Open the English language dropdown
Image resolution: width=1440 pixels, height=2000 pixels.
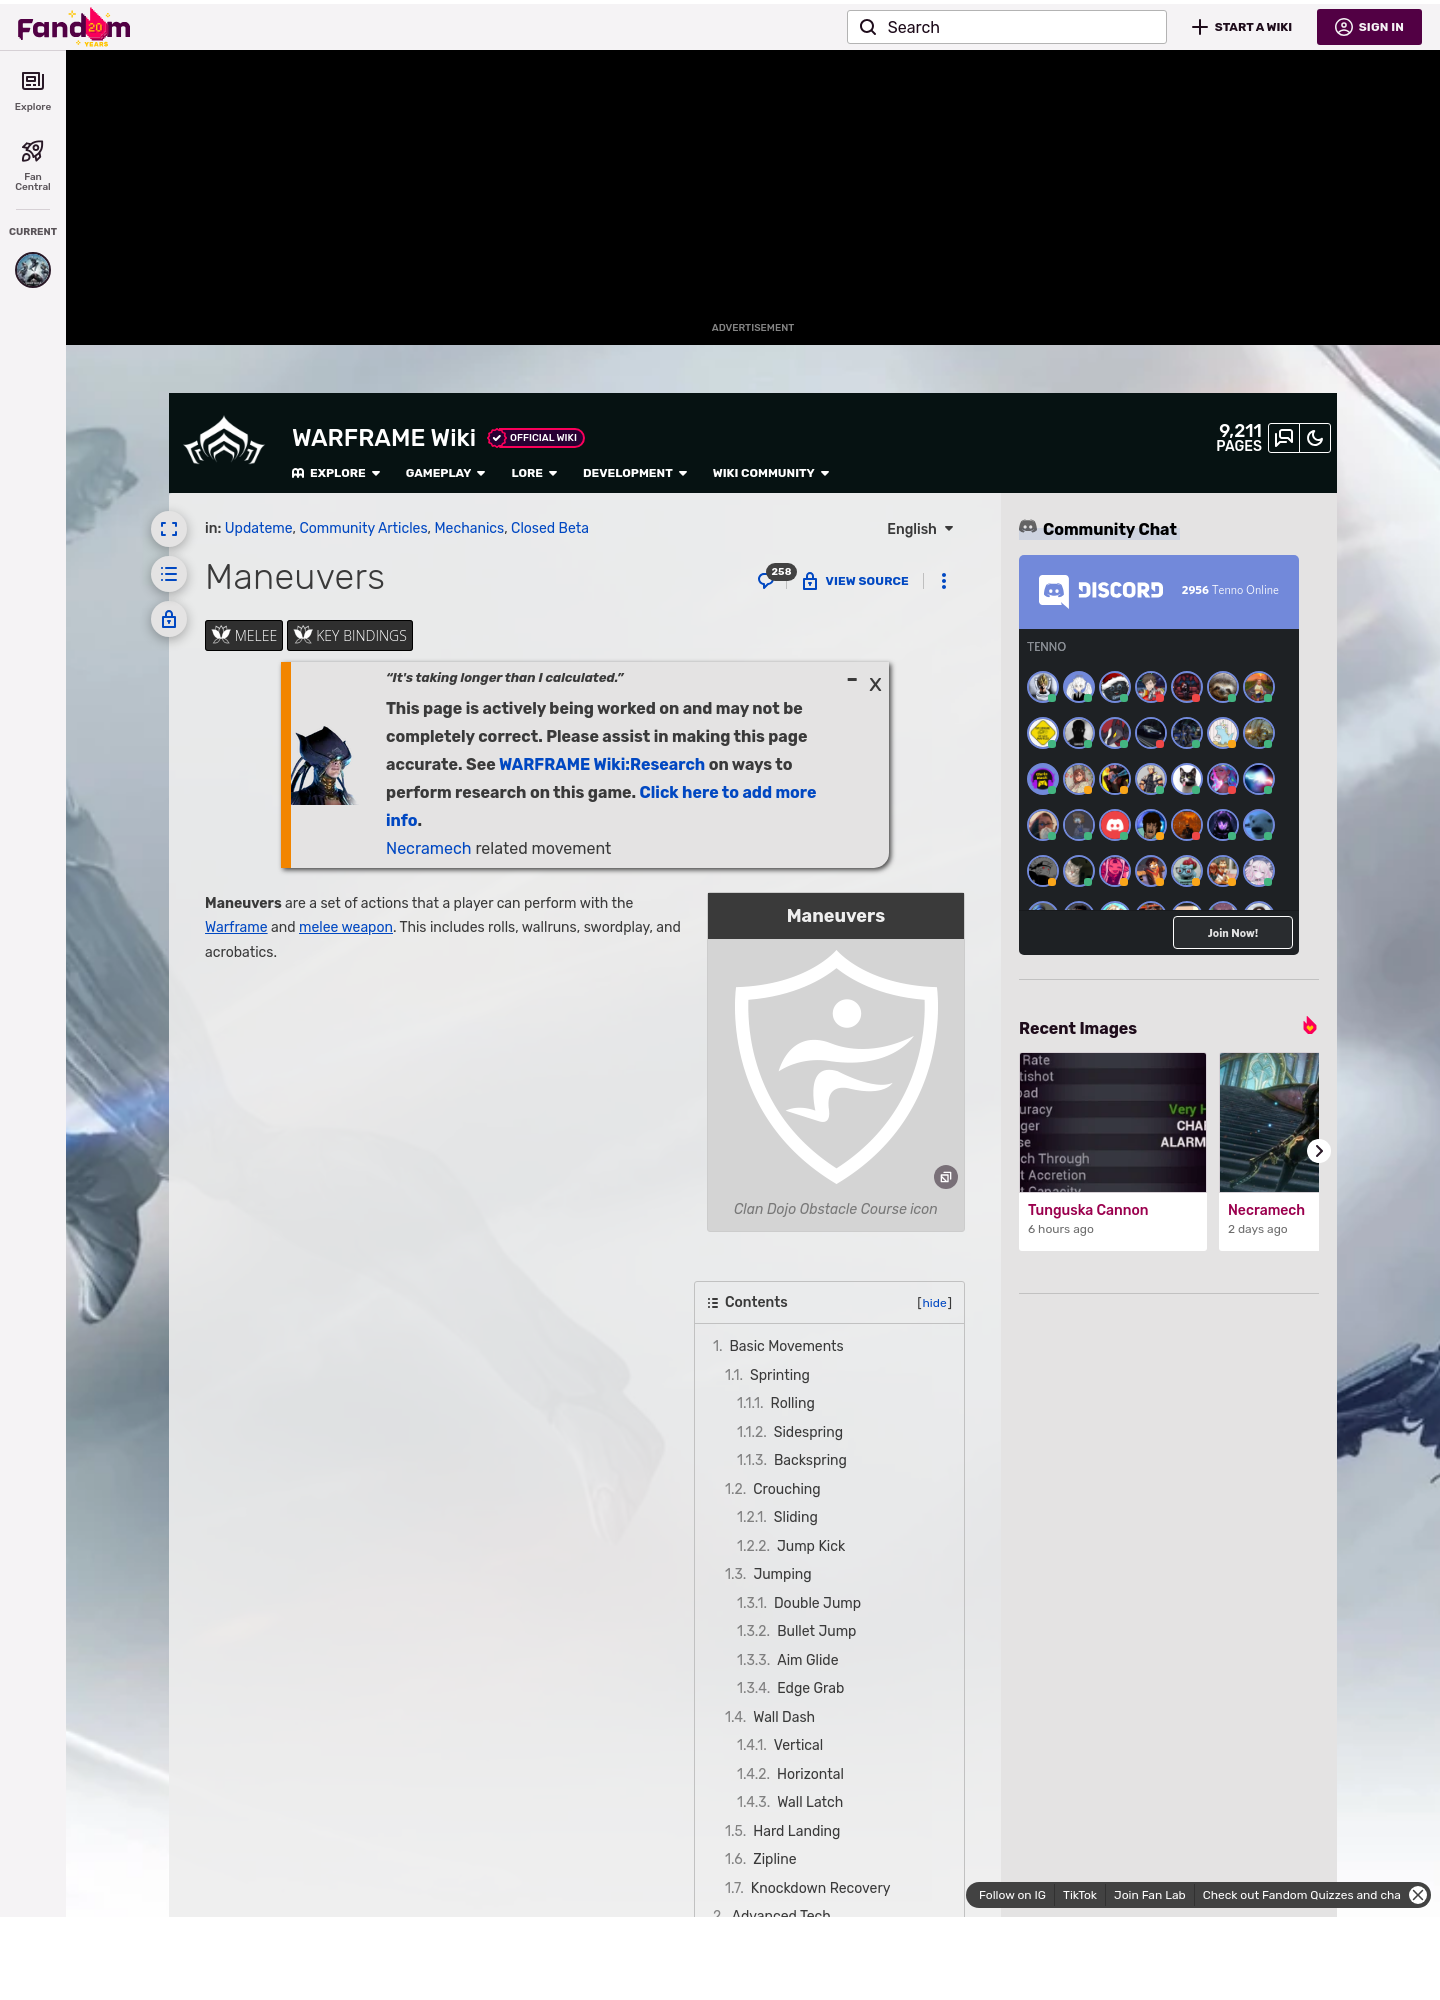[x=920, y=529]
